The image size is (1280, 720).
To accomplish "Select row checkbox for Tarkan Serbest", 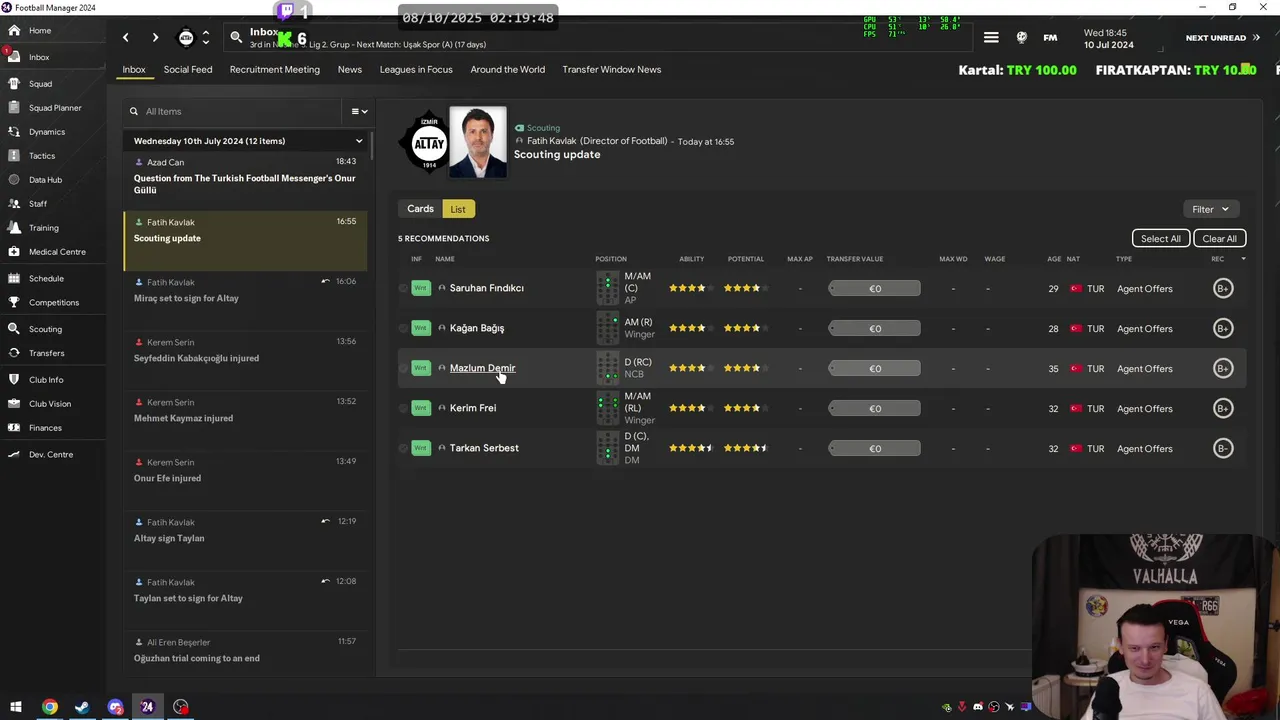I will point(404,448).
